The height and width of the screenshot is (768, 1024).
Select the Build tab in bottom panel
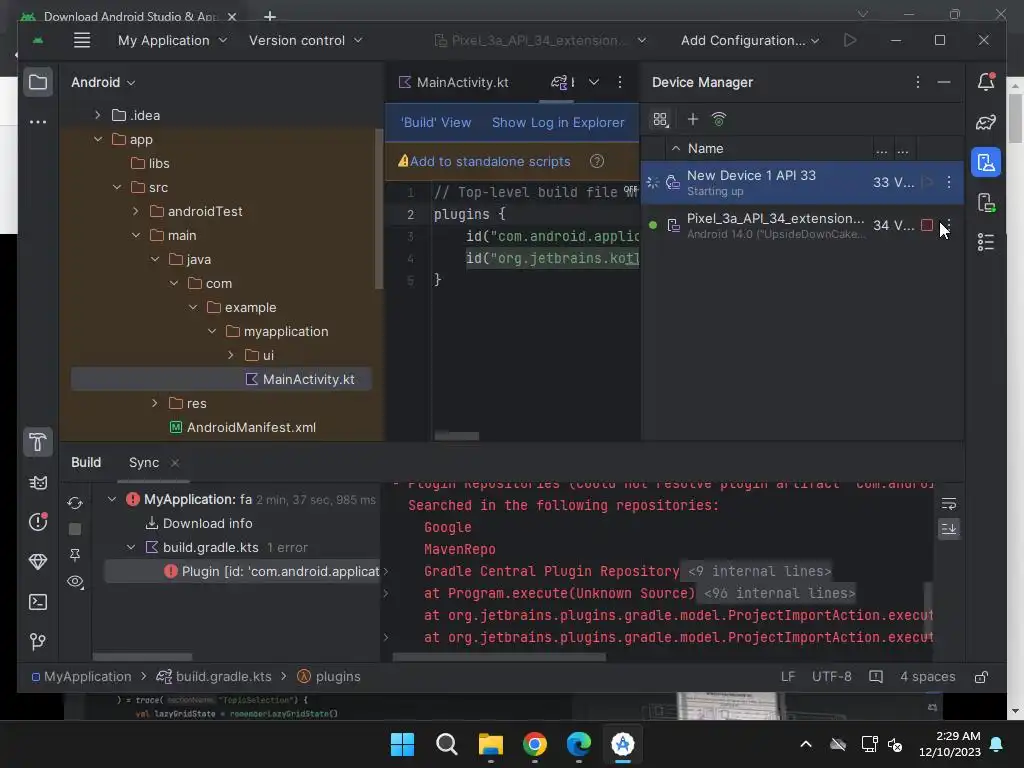(x=86, y=462)
